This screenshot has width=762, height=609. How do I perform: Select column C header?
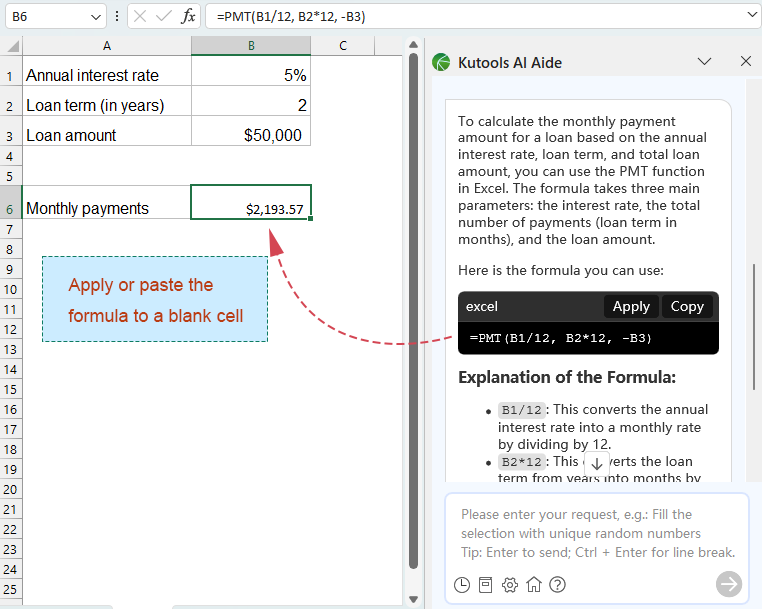click(343, 46)
